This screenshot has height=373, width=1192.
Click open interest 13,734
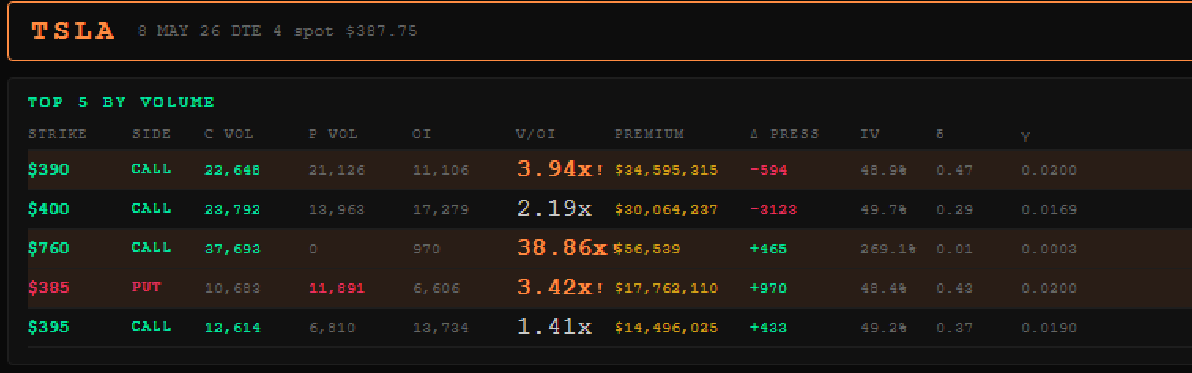(x=441, y=328)
